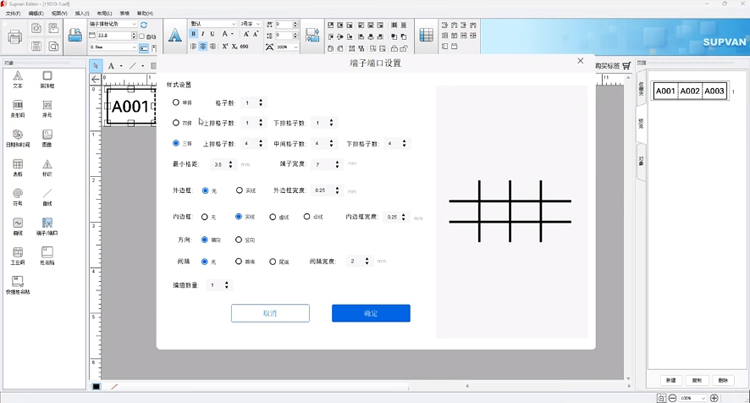Click the blue Confirm (确定) button
Image resolution: width=750 pixels, height=403 pixels.
tap(371, 313)
